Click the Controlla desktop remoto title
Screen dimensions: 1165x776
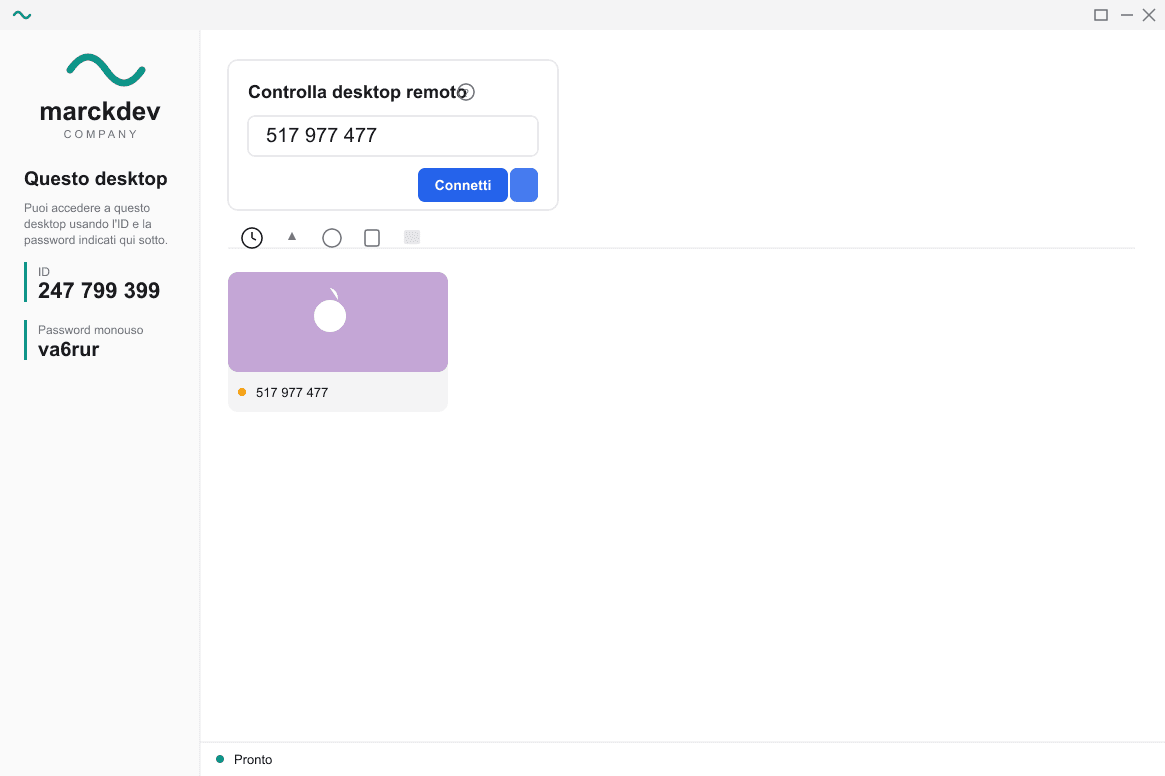357,92
